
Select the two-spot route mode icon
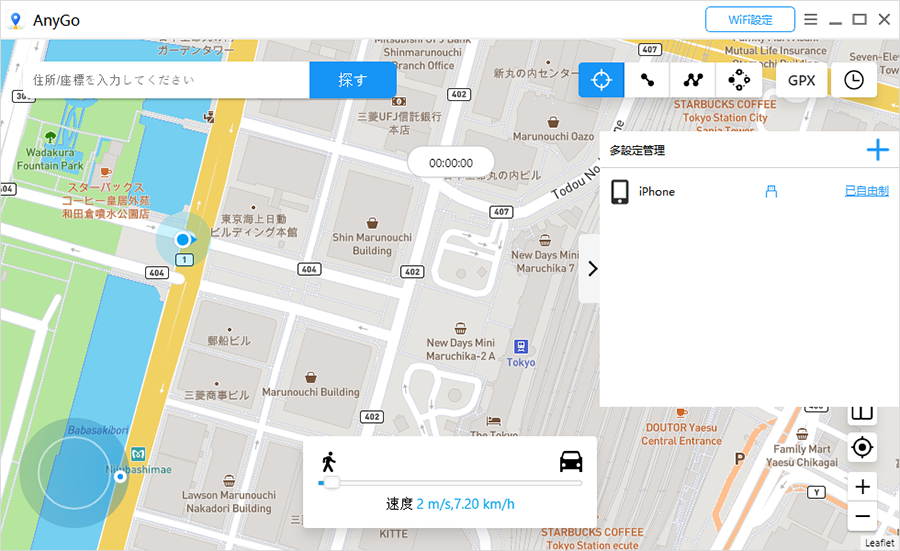click(647, 80)
